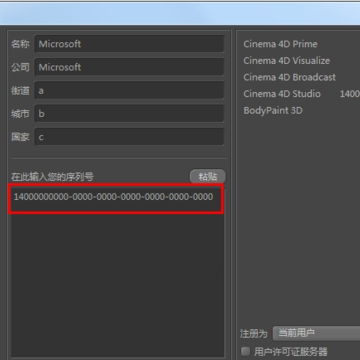Viewport: 360px width, 360px height.
Task: Click the 城市 input field
Action: point(129,114)
